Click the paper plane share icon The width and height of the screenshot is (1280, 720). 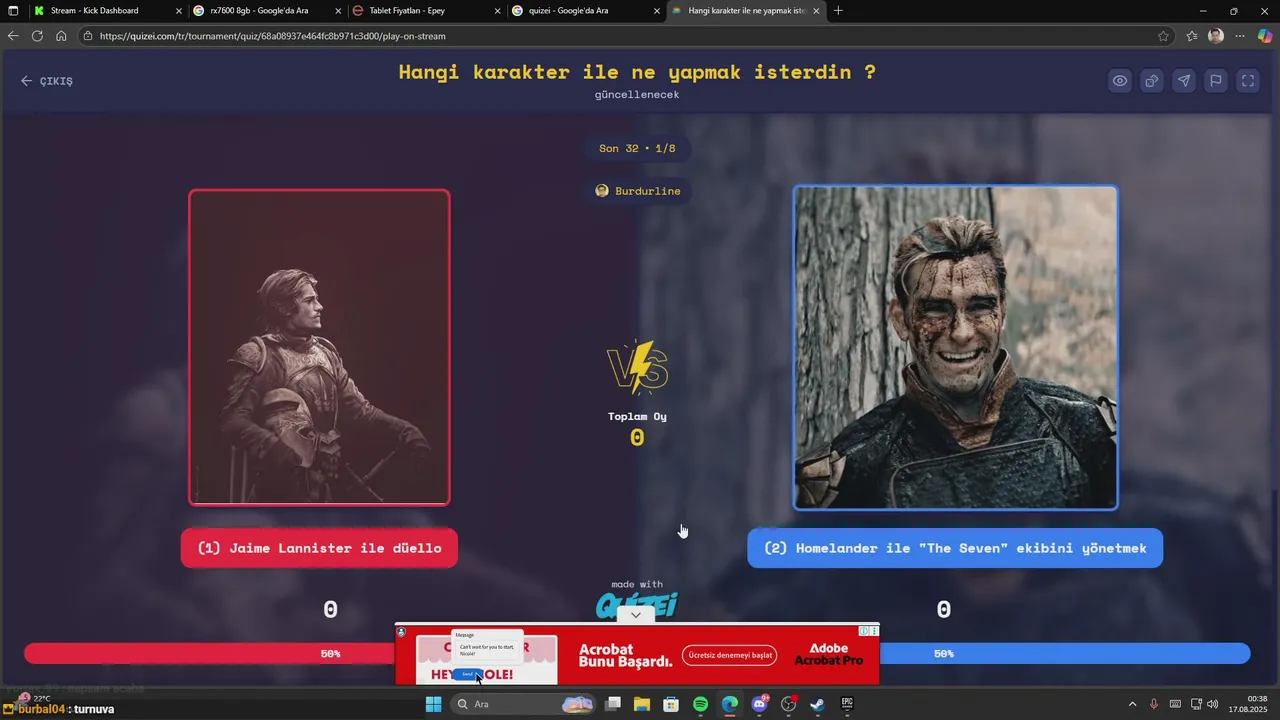tap(1184, 81)
